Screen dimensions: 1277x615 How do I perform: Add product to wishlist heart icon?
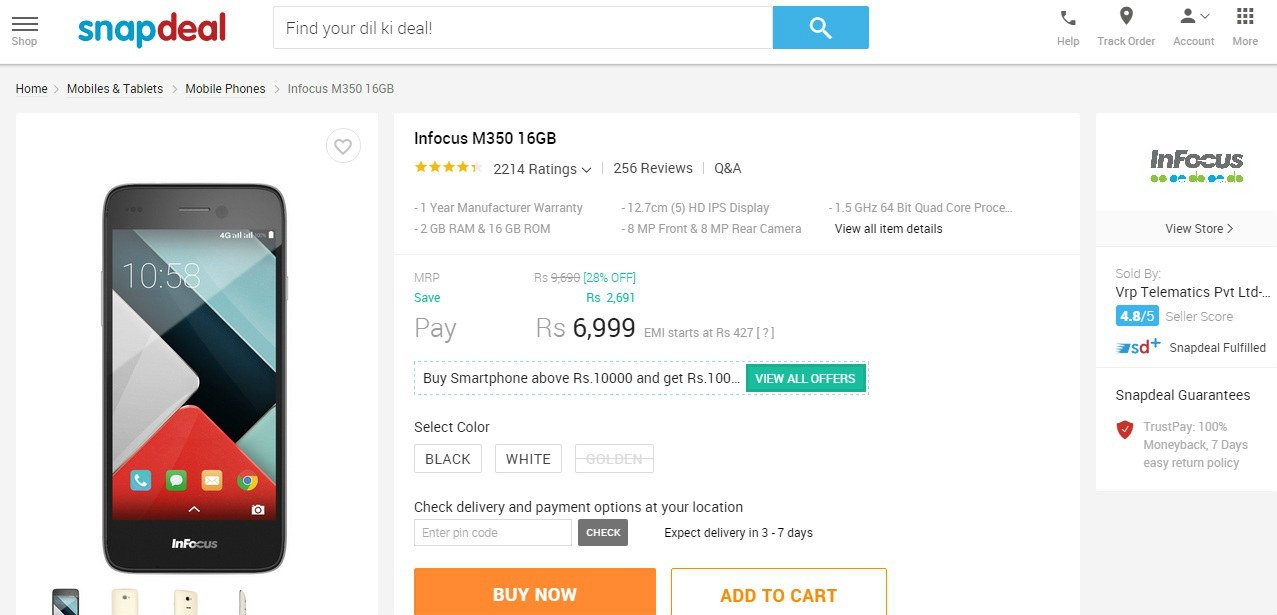[x=343, y=147]
